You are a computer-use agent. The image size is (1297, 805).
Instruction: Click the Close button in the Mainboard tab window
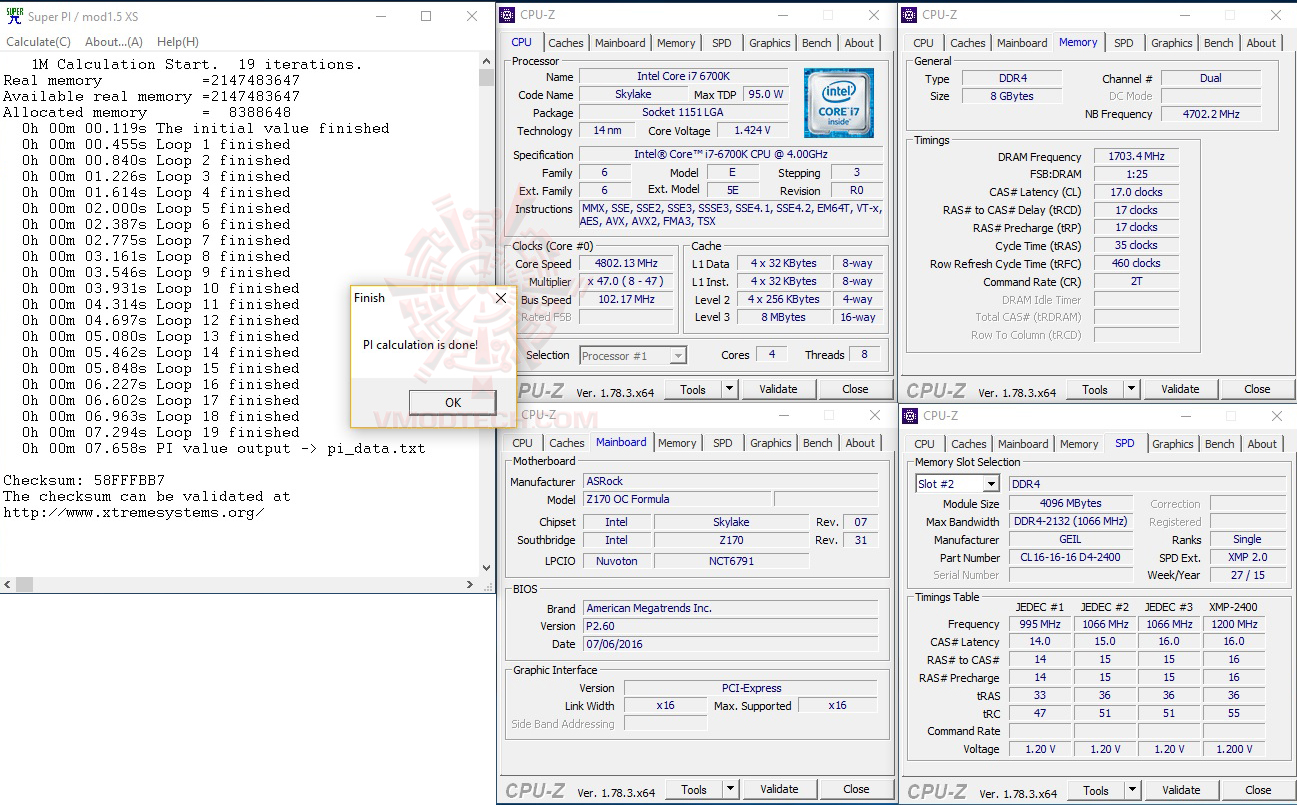856,789
